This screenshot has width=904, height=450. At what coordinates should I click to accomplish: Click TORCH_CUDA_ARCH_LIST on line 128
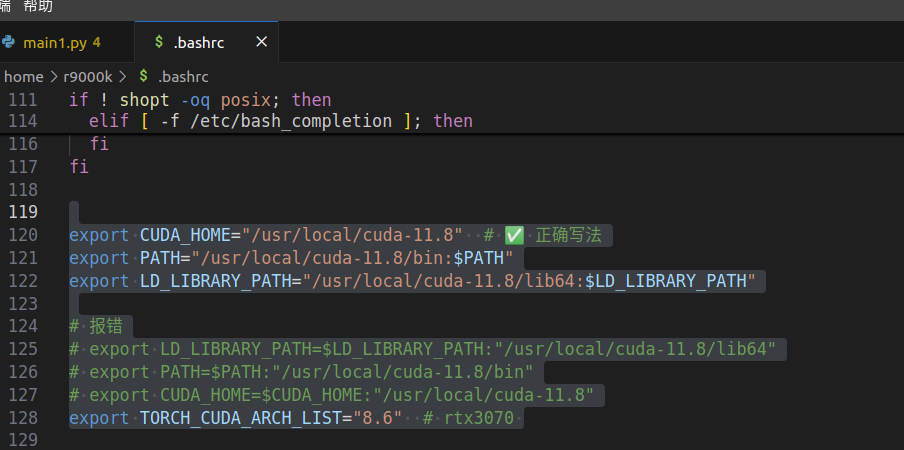242,418
